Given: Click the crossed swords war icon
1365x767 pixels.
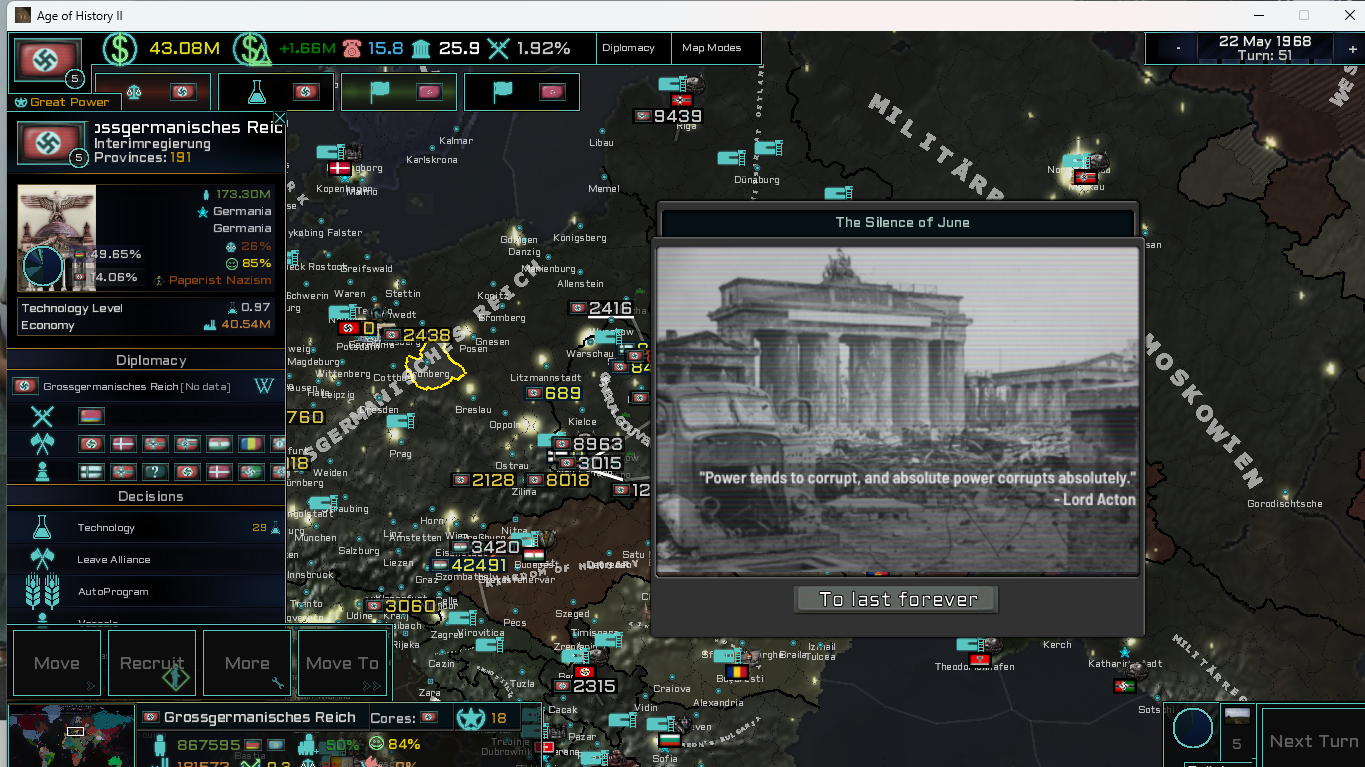Looking at the screenshot, I should (41, 416).
